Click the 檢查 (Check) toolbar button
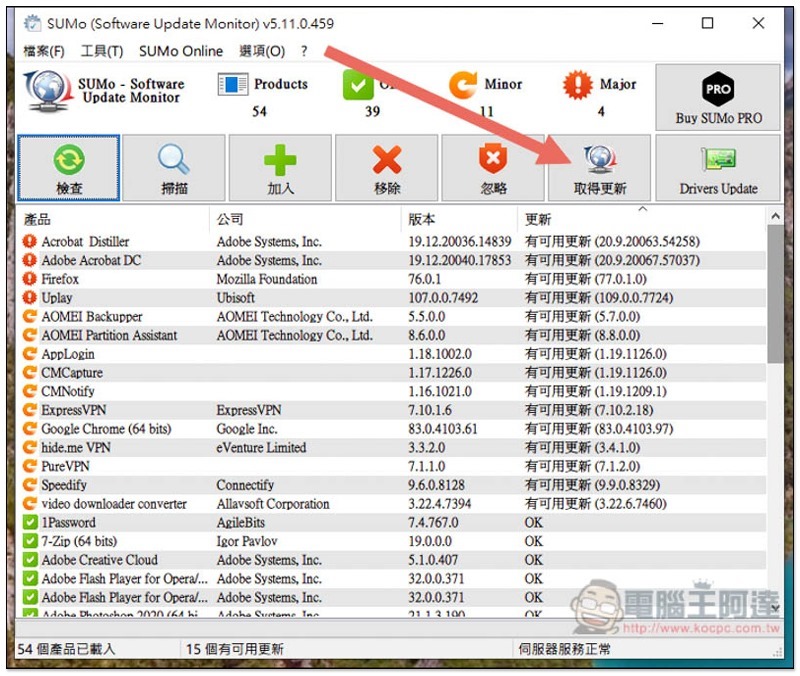 69,168
